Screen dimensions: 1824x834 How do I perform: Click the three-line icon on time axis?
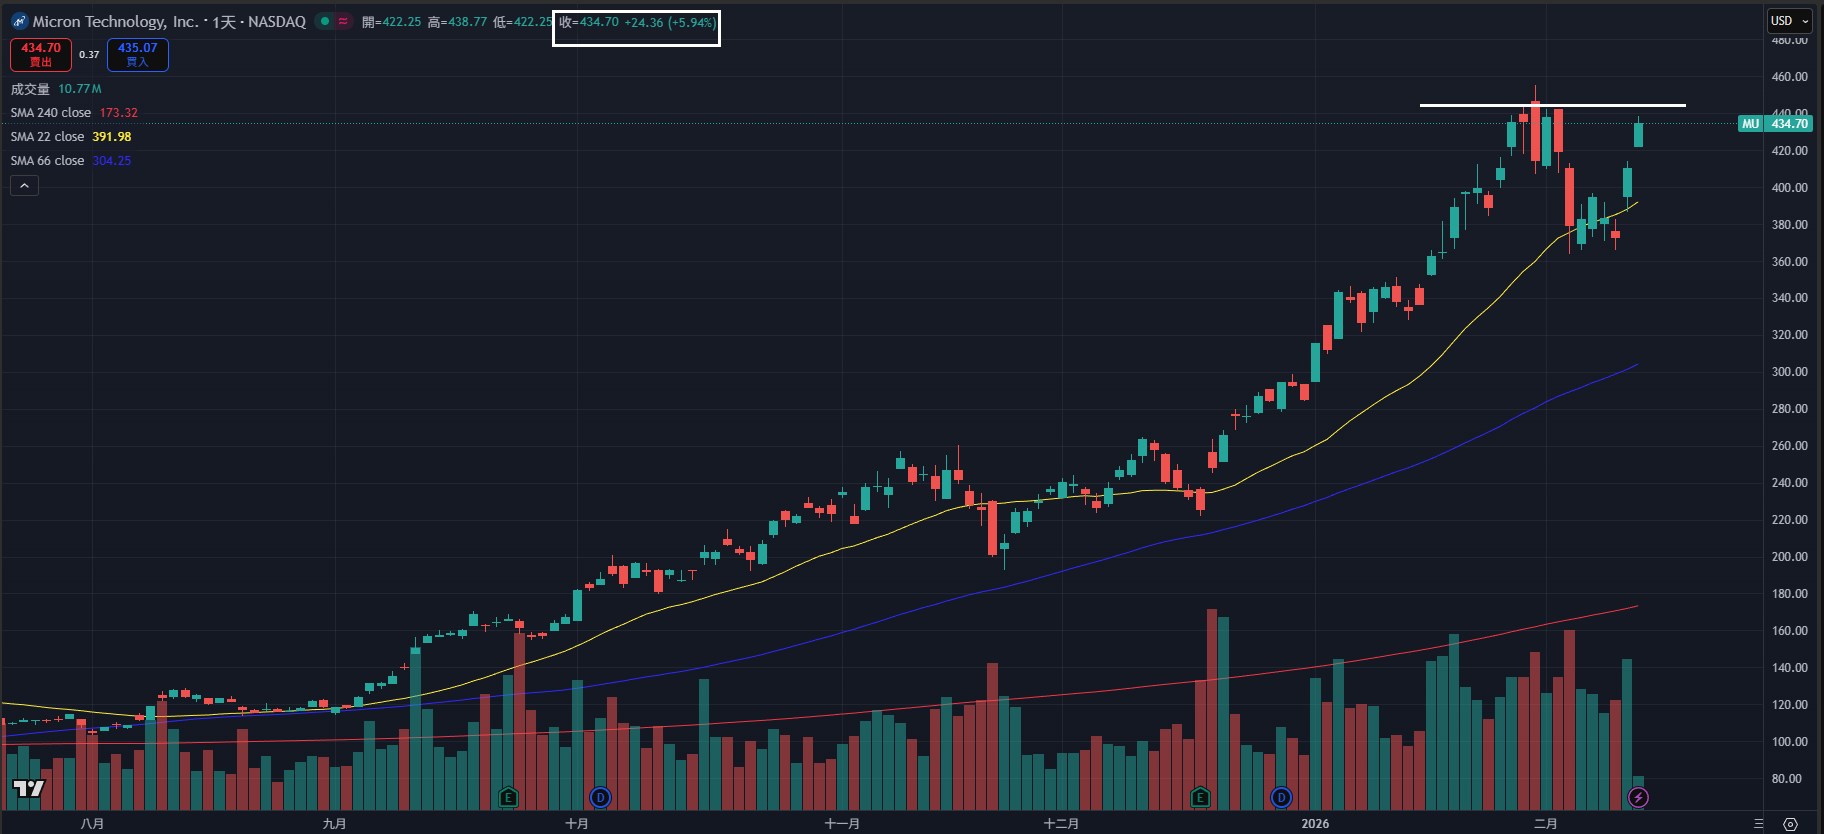click(x=1759, y=824)
